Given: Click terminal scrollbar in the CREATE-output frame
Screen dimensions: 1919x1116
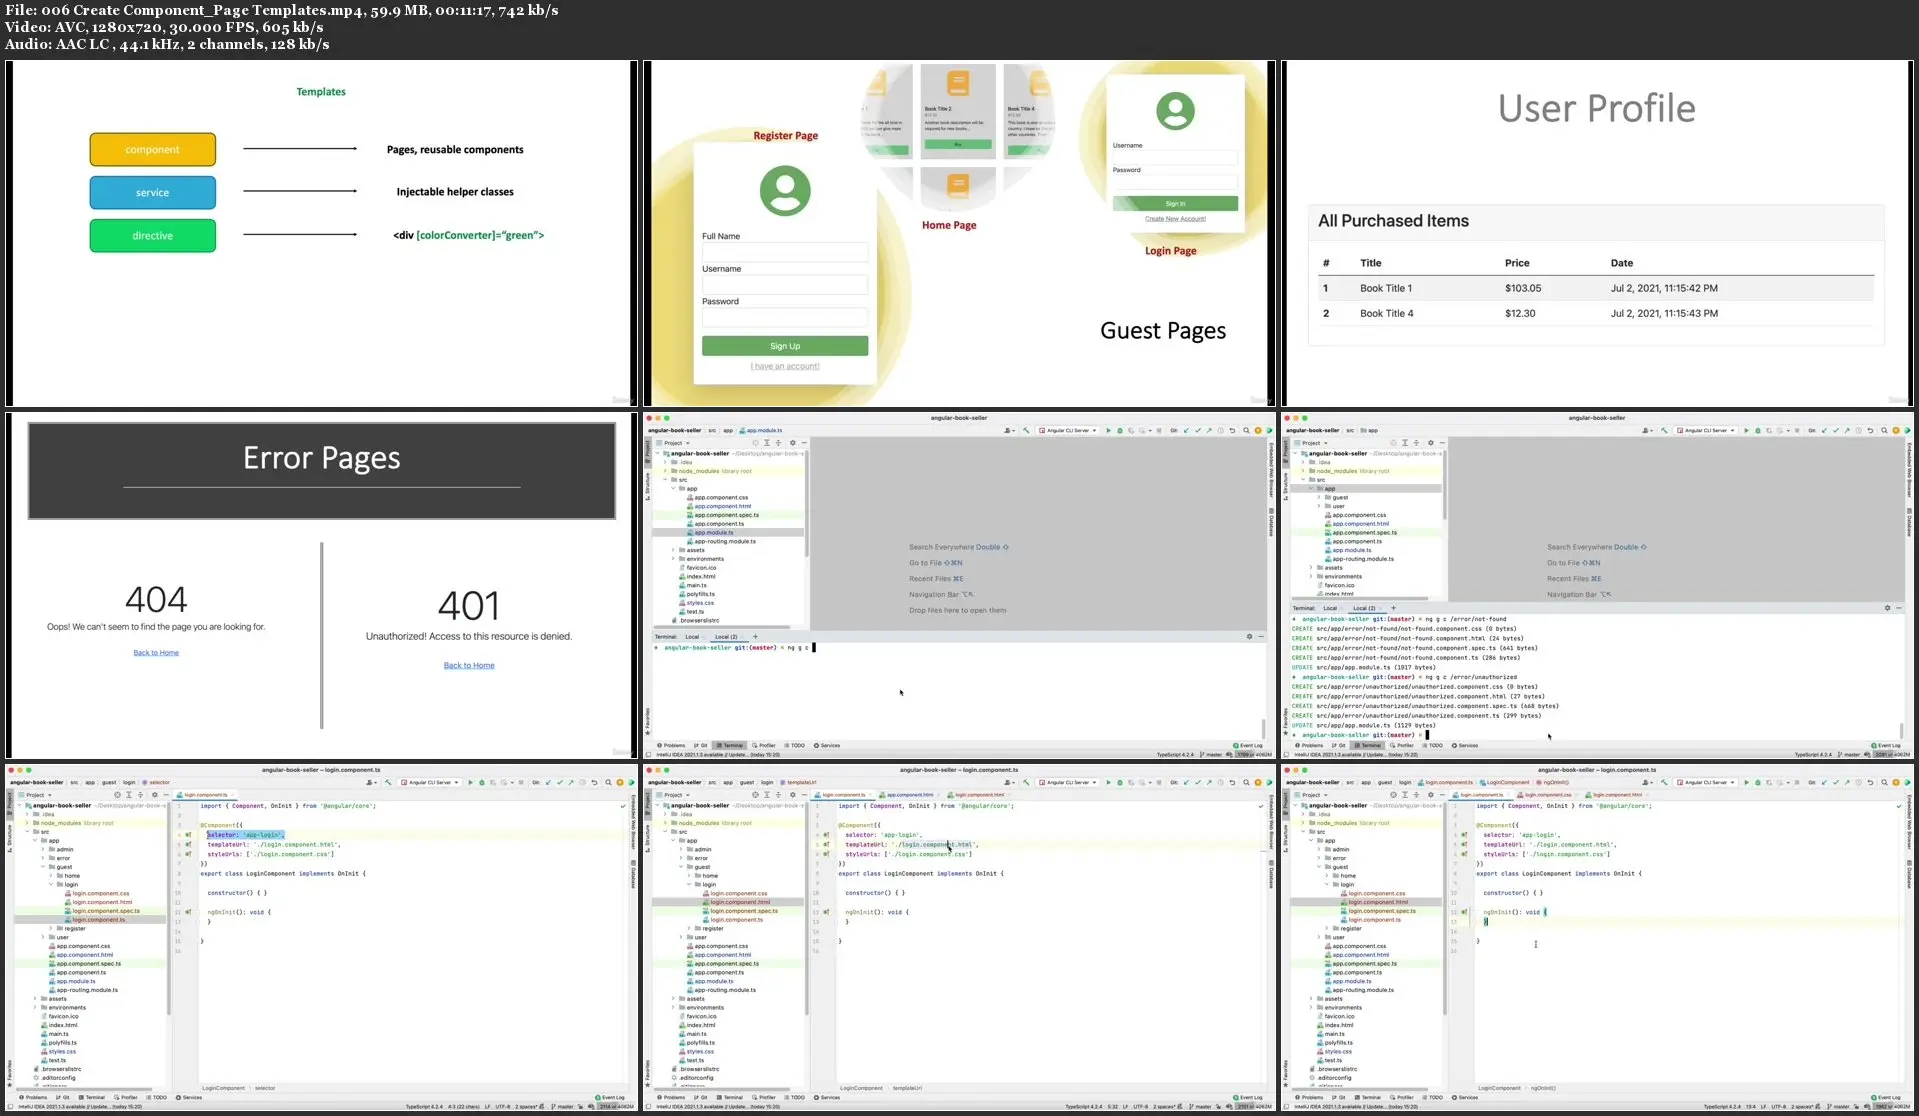Looking at the screenshot, I should pyautogui.click(x=1902, y=730).
